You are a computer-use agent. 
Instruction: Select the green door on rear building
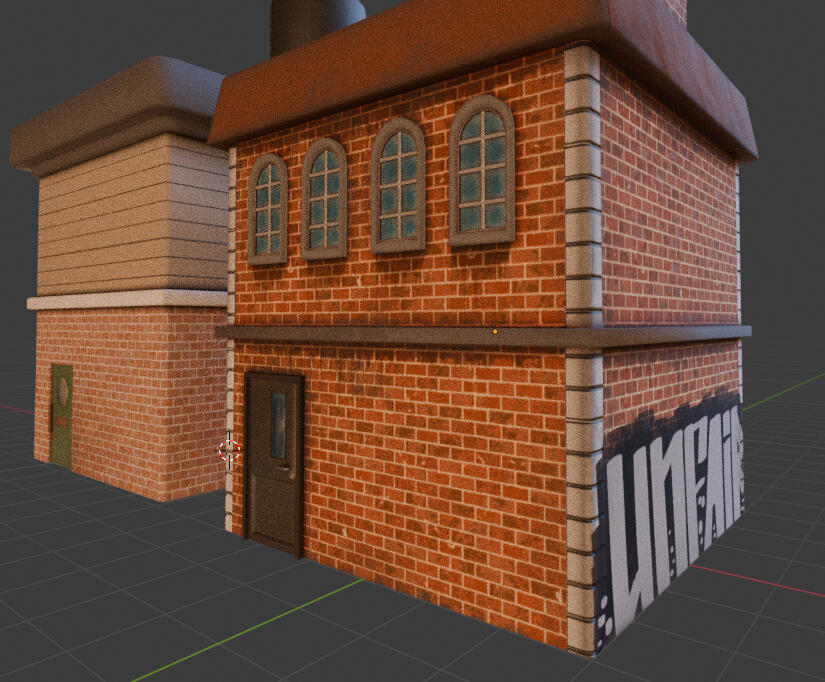pyautogui.click(x=62, y=417)
